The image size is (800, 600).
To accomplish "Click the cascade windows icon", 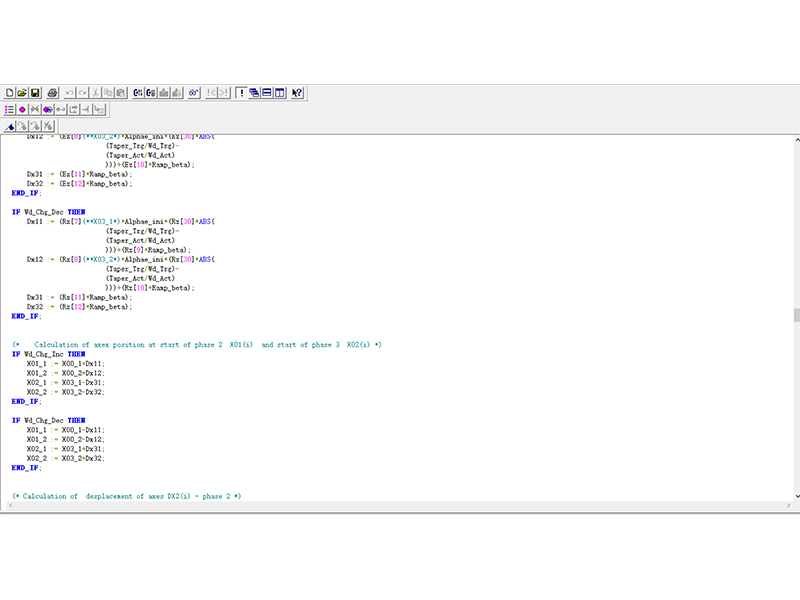I will click(x=255, y=93).
